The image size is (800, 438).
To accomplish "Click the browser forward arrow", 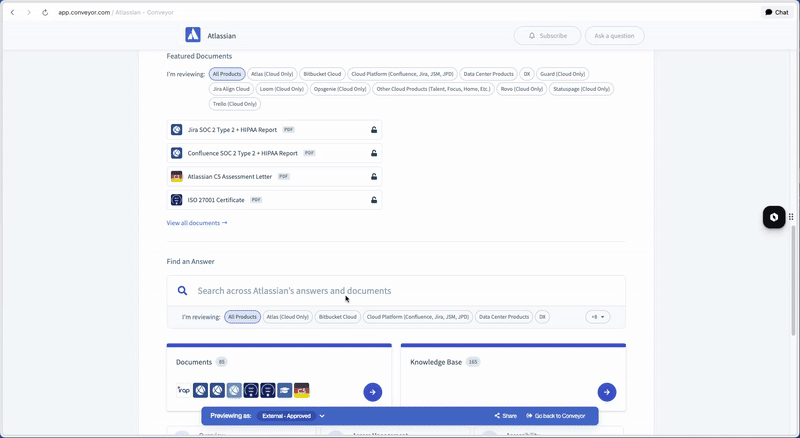I will [29, 12].
